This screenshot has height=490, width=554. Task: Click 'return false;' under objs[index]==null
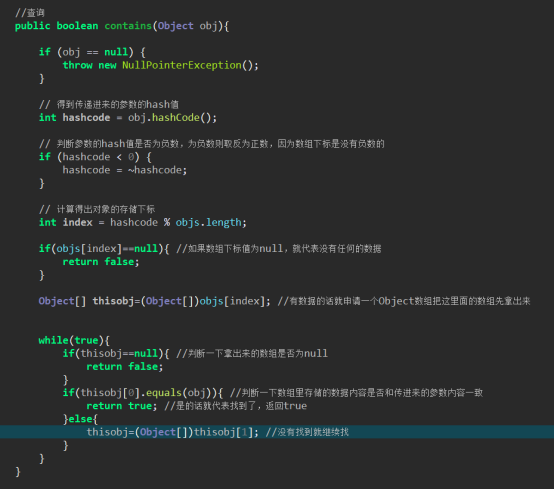coord(101,261)
